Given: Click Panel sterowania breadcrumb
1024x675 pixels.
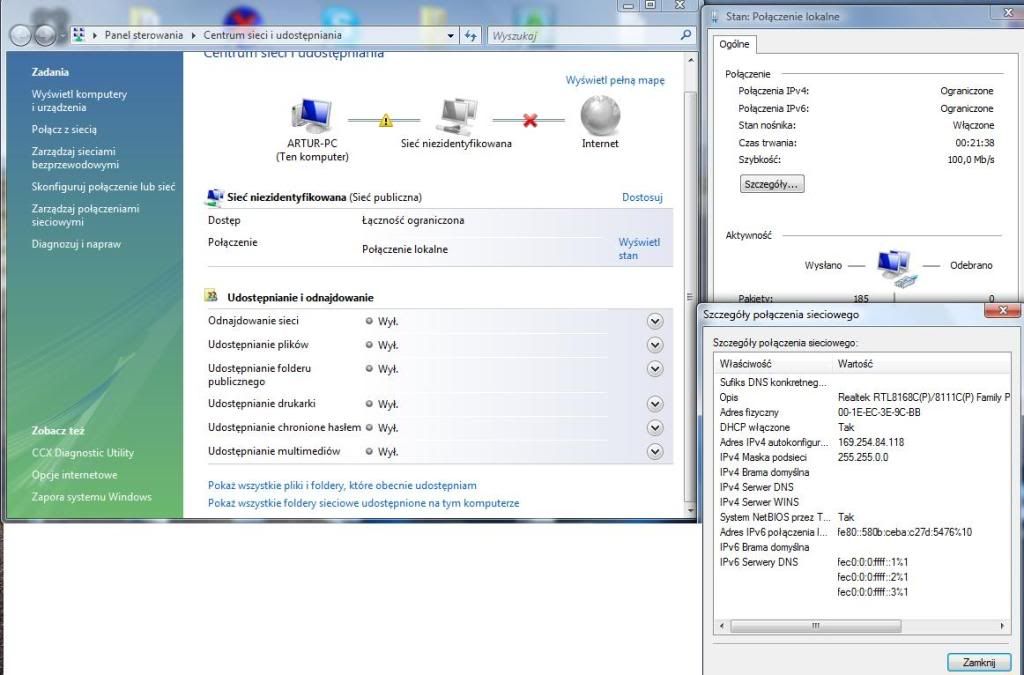Looking at the screenshot, I should [144, 35].
